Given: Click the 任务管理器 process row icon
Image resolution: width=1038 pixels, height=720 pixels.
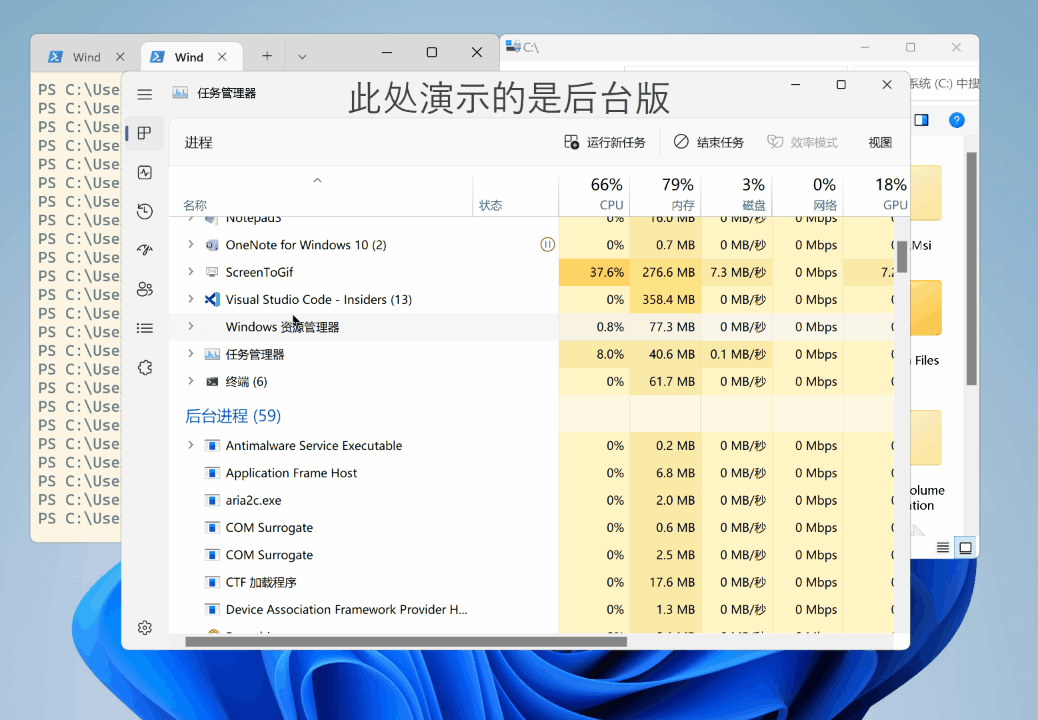Looking at the screenshot, I should coord(212,354).
